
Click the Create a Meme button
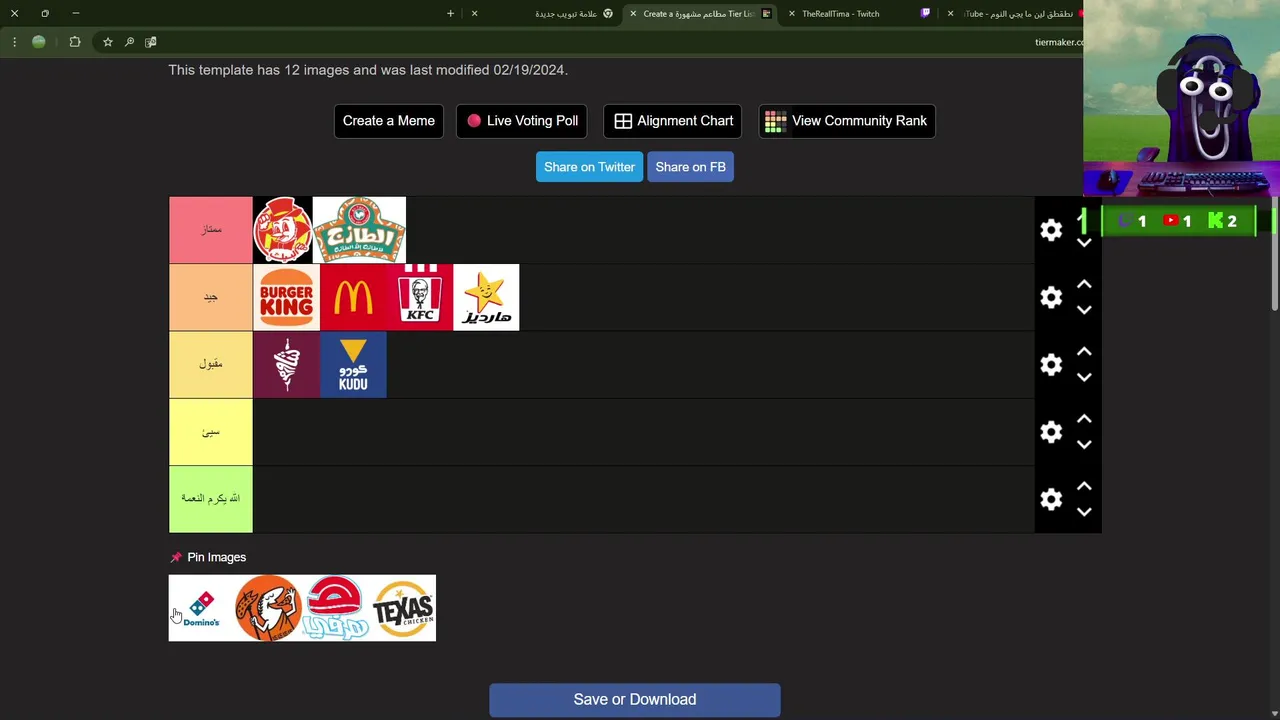pos(389,121)
